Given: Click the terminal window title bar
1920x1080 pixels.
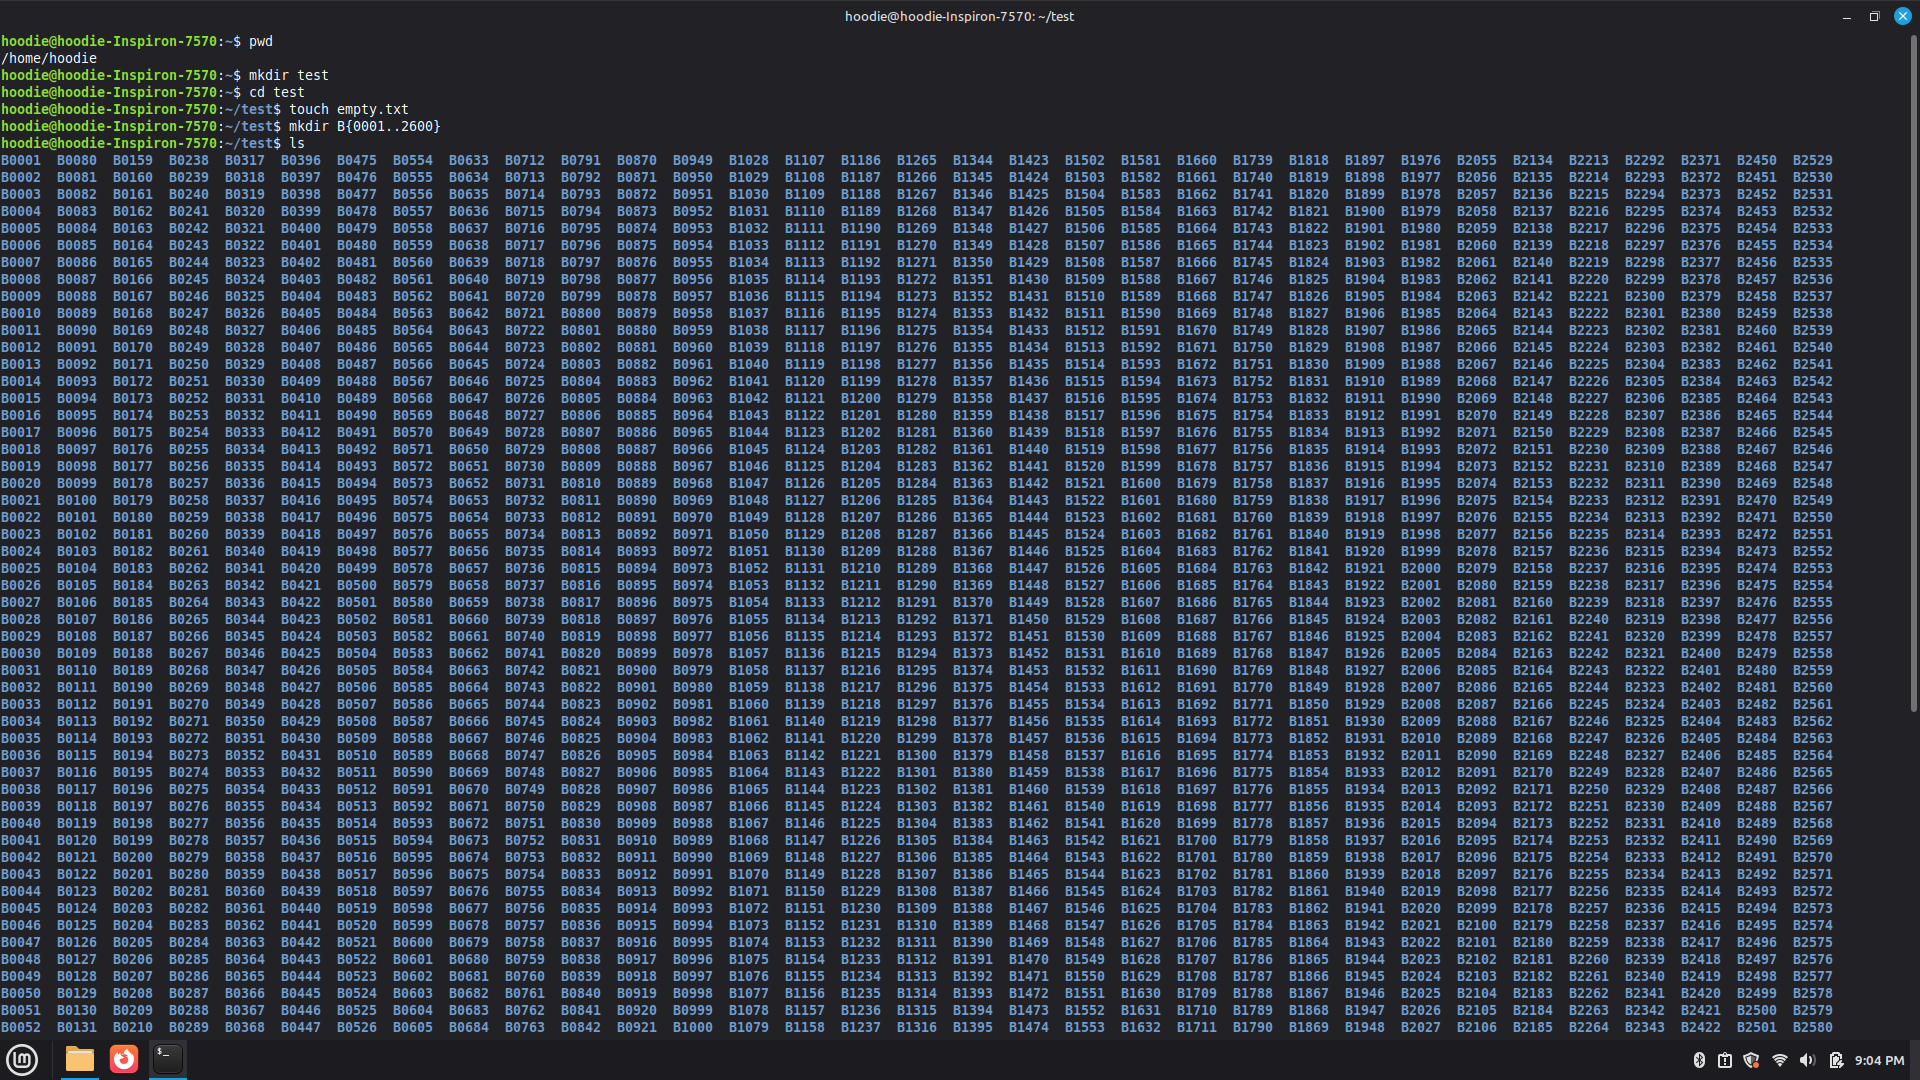Looking at the screenshot, I should coord(958,16).
